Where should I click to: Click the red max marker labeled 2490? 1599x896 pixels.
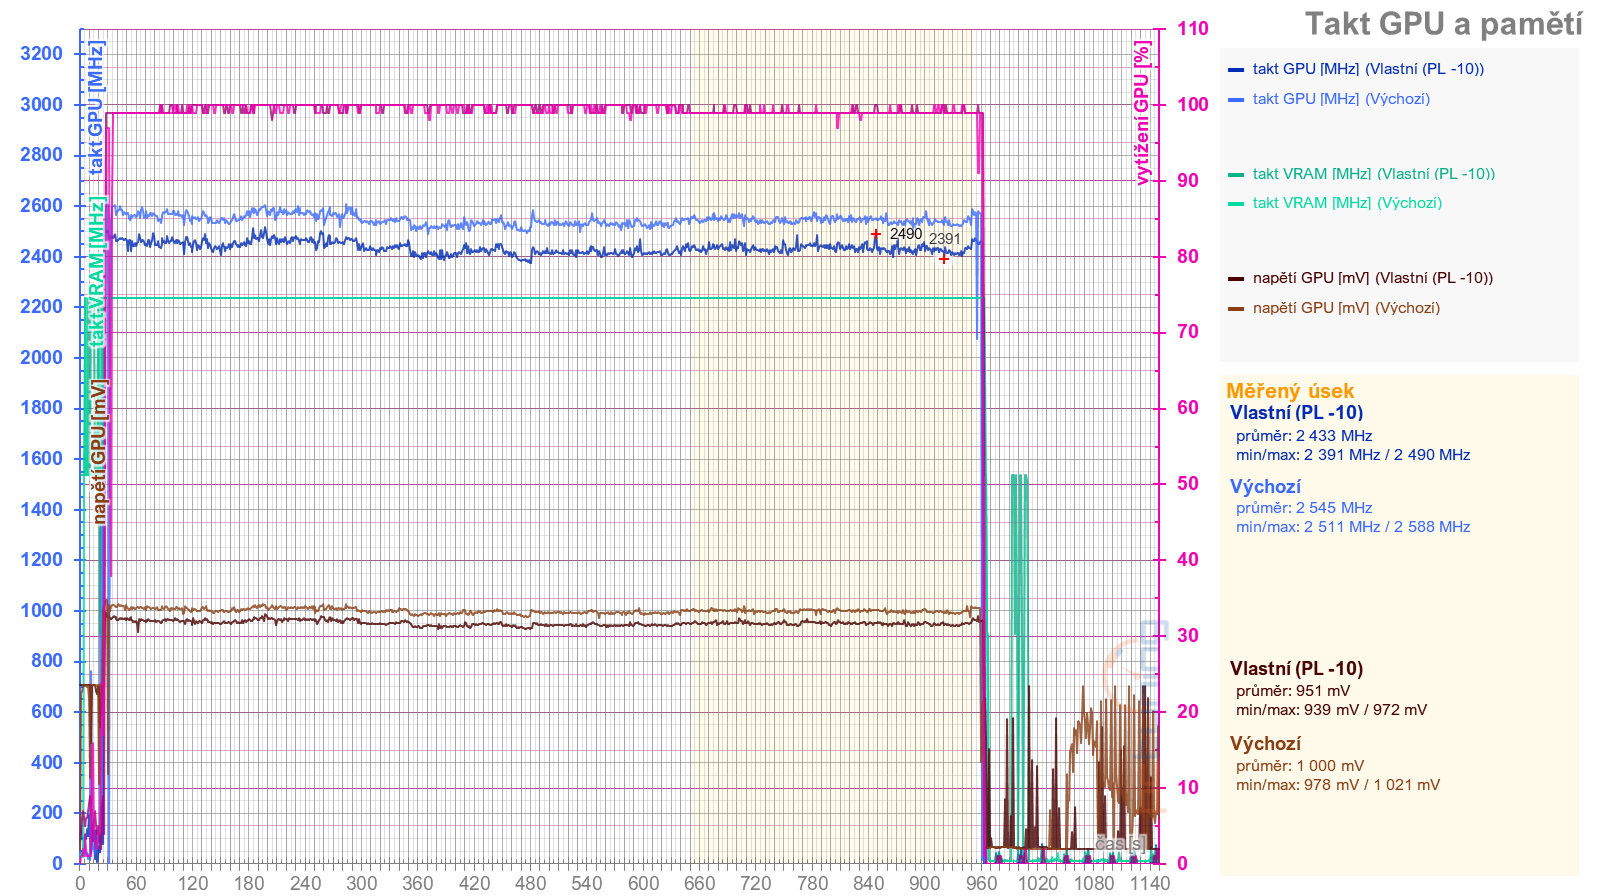tap(876, 234)
